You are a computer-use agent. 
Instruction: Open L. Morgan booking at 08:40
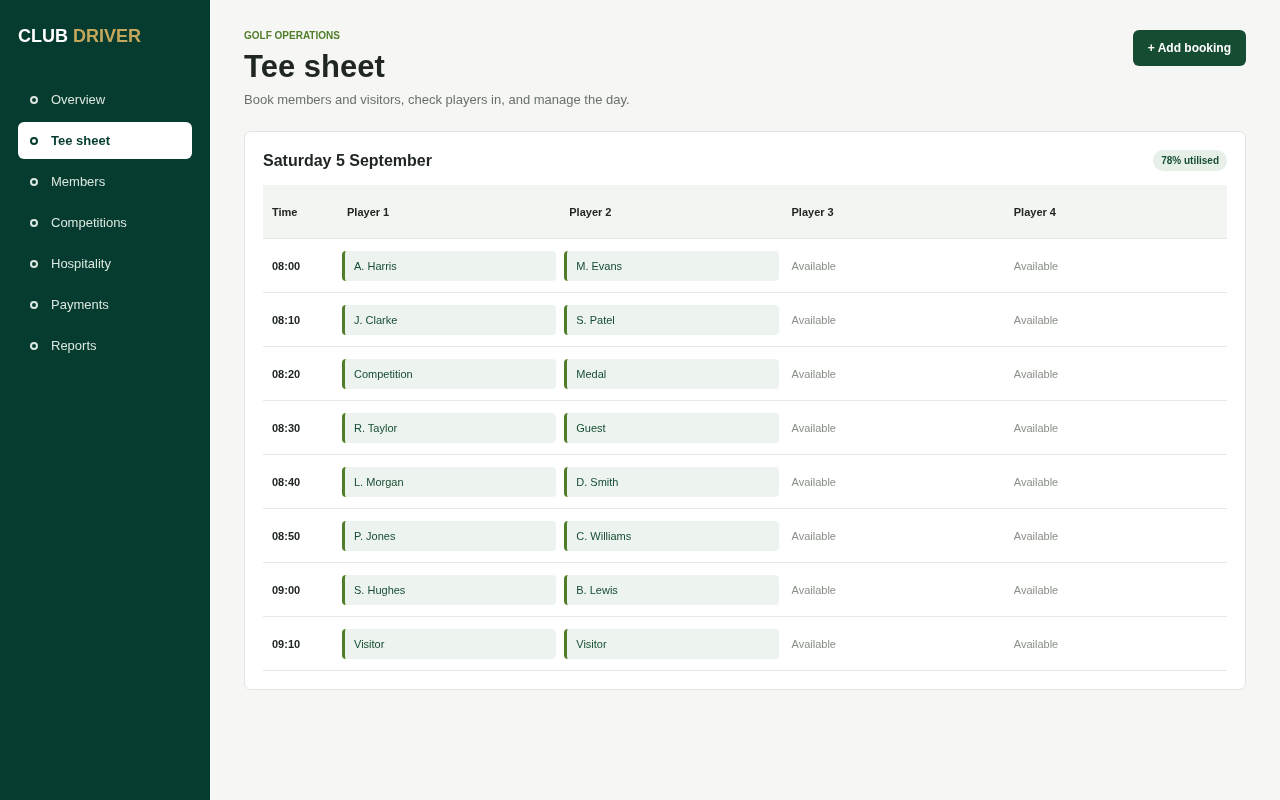[x=449, y=482]
